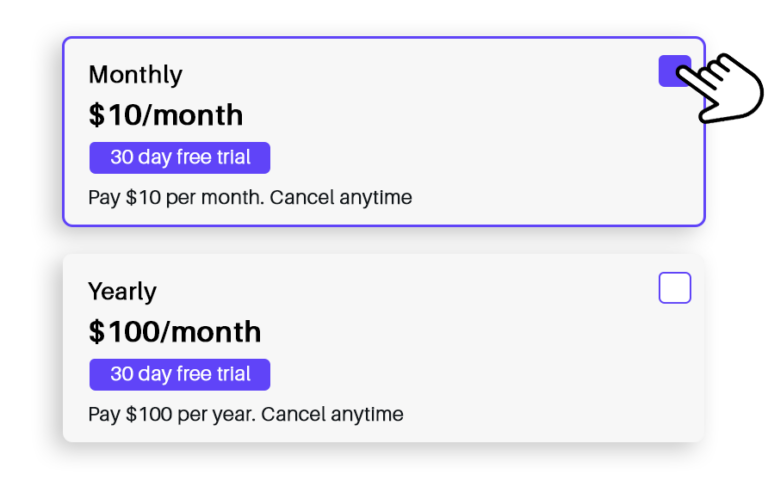The image size is (768, 493).
Task: Click the Yearly 30 day free trial badge
Action: 180,375
